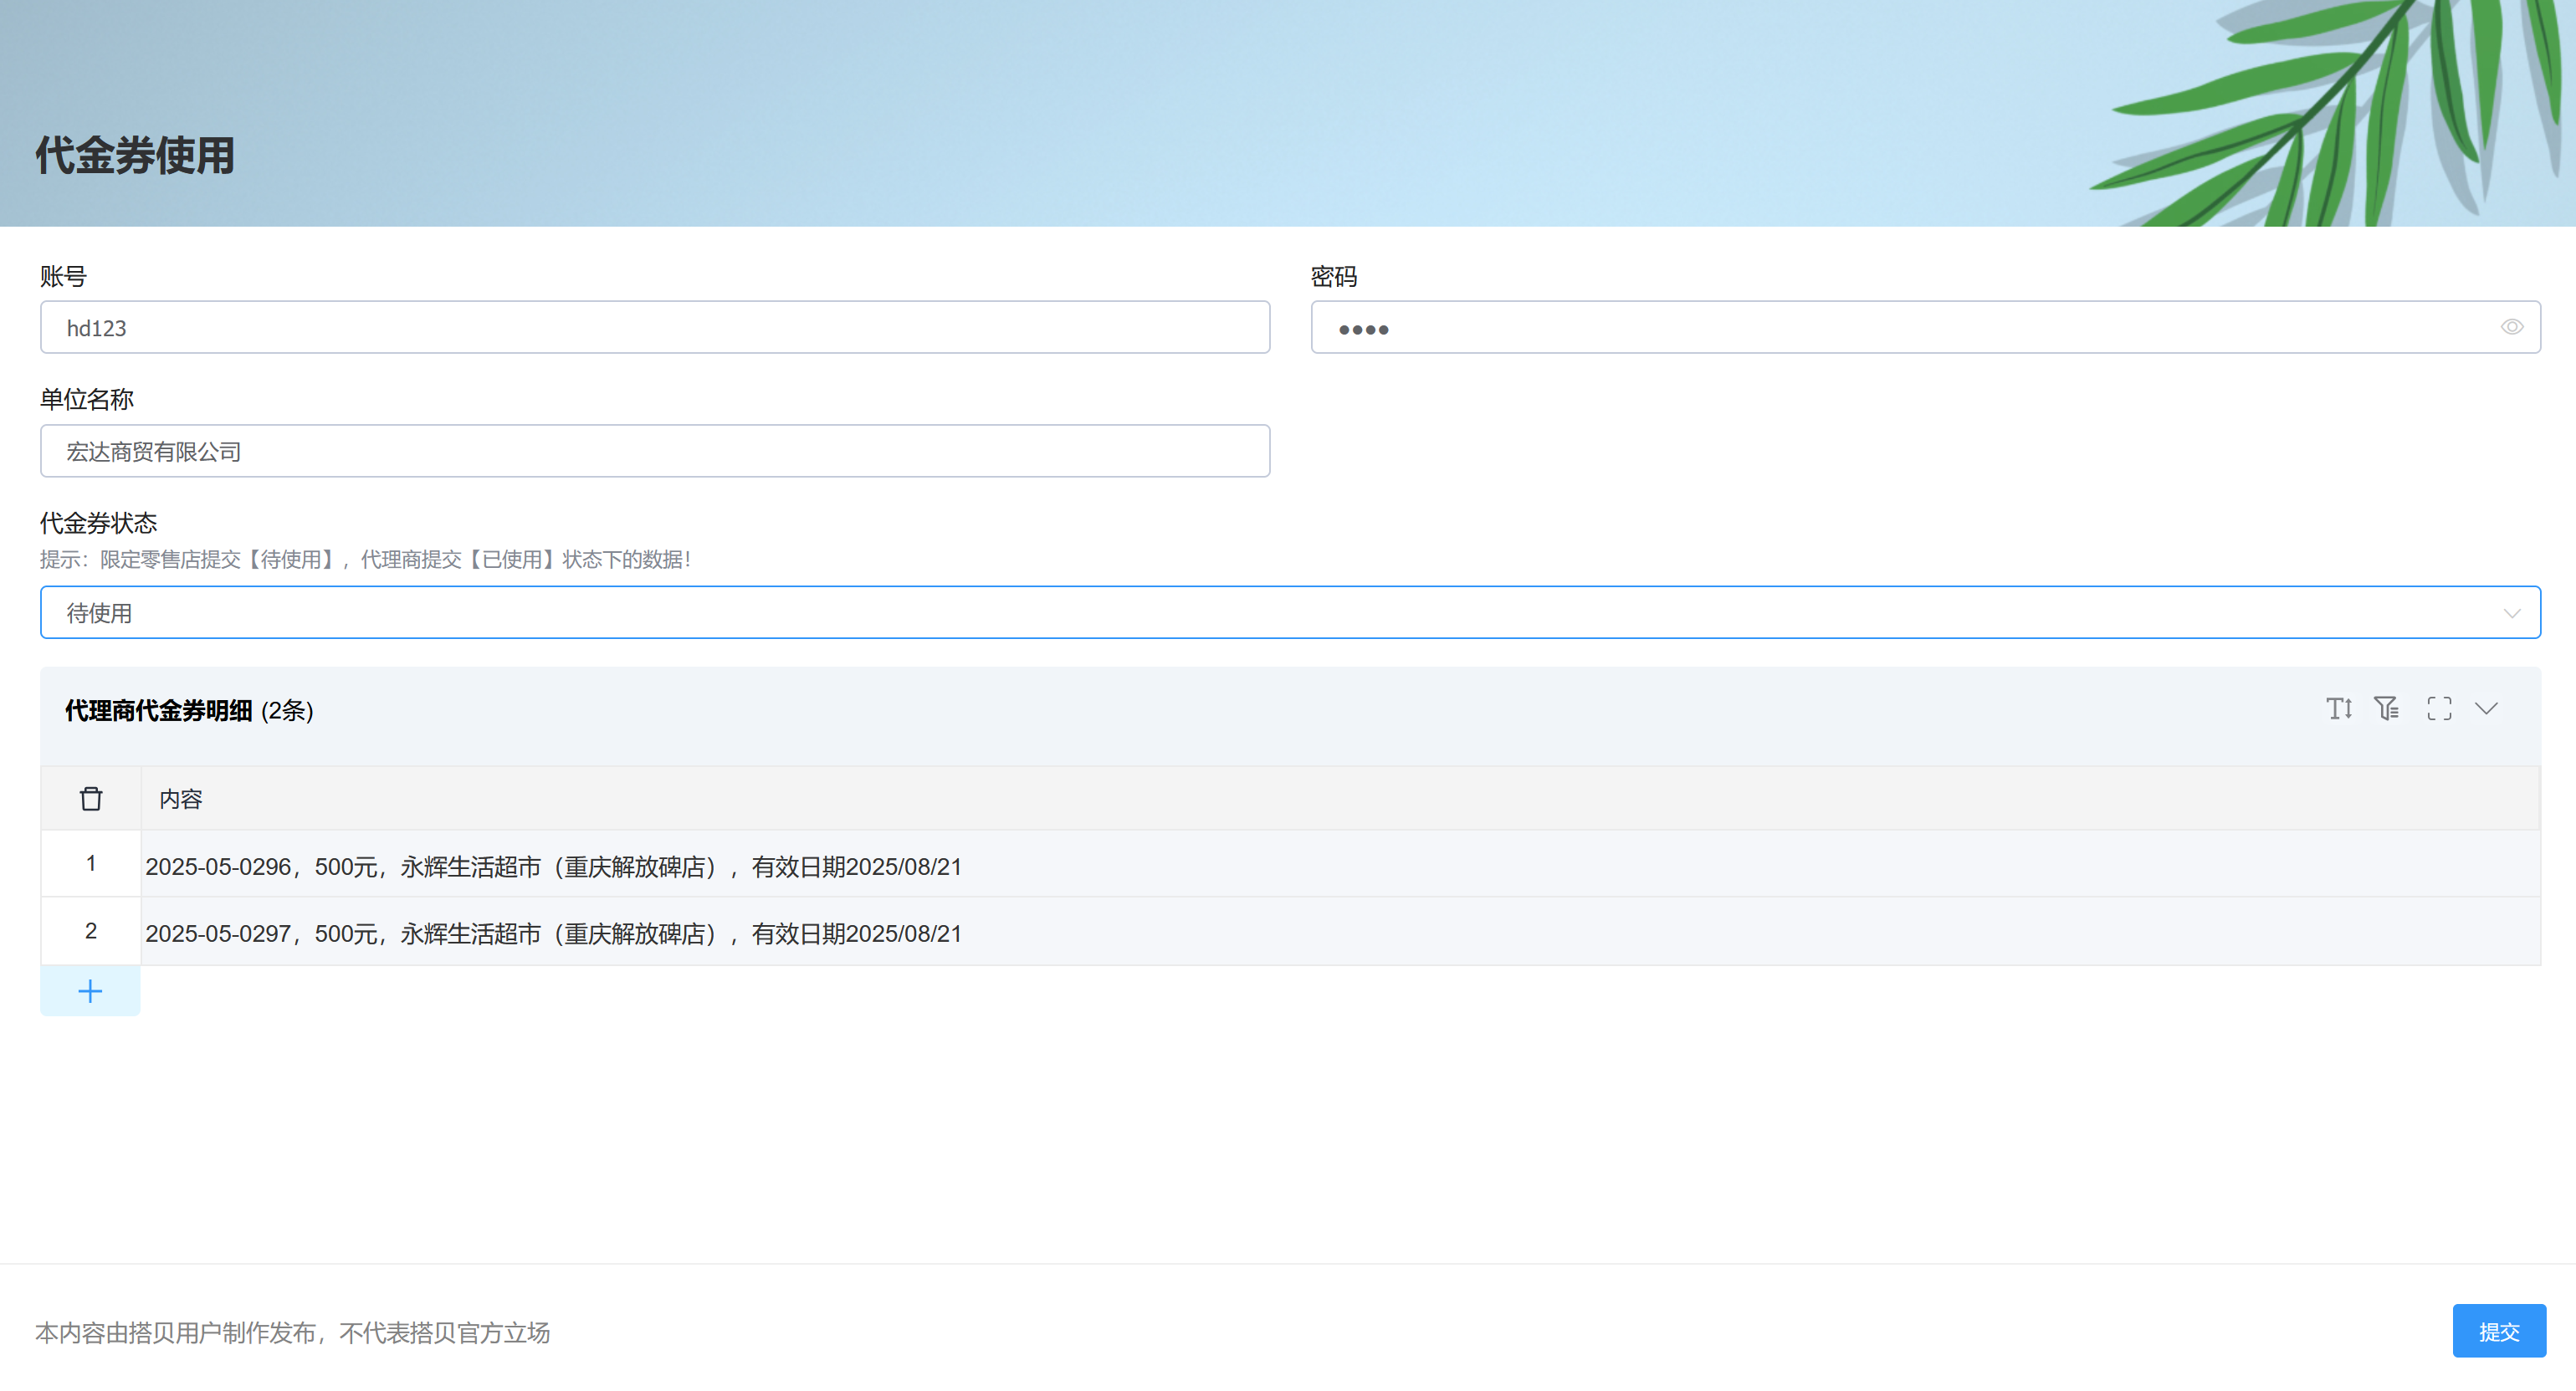Screen dimensions: 2576x1391
Task: Toggle password visibility eye icon
Action: click(x=2511, y=328)
